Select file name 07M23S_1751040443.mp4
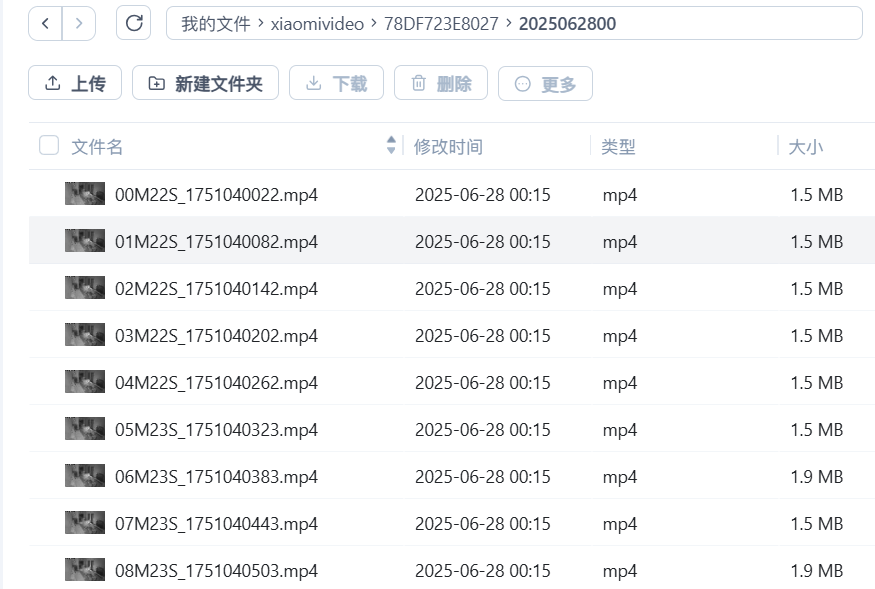 point(217,524)
